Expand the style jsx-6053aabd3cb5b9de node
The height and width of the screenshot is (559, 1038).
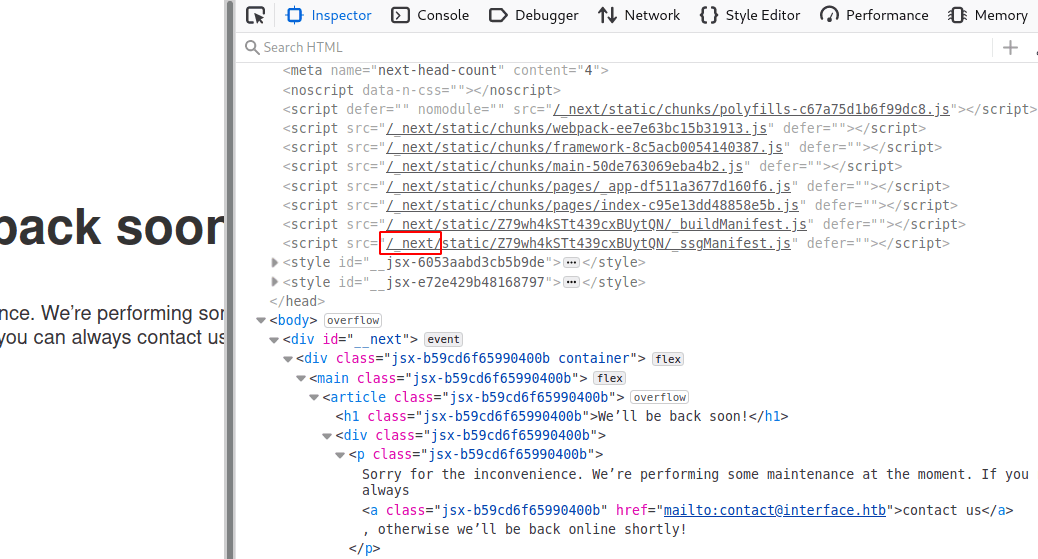coord(276,263)
